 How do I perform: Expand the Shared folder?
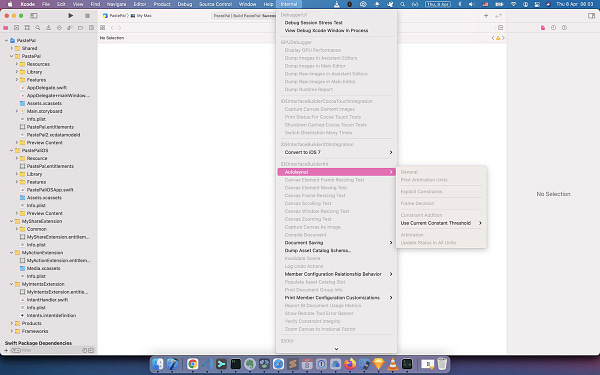[12, 48]
